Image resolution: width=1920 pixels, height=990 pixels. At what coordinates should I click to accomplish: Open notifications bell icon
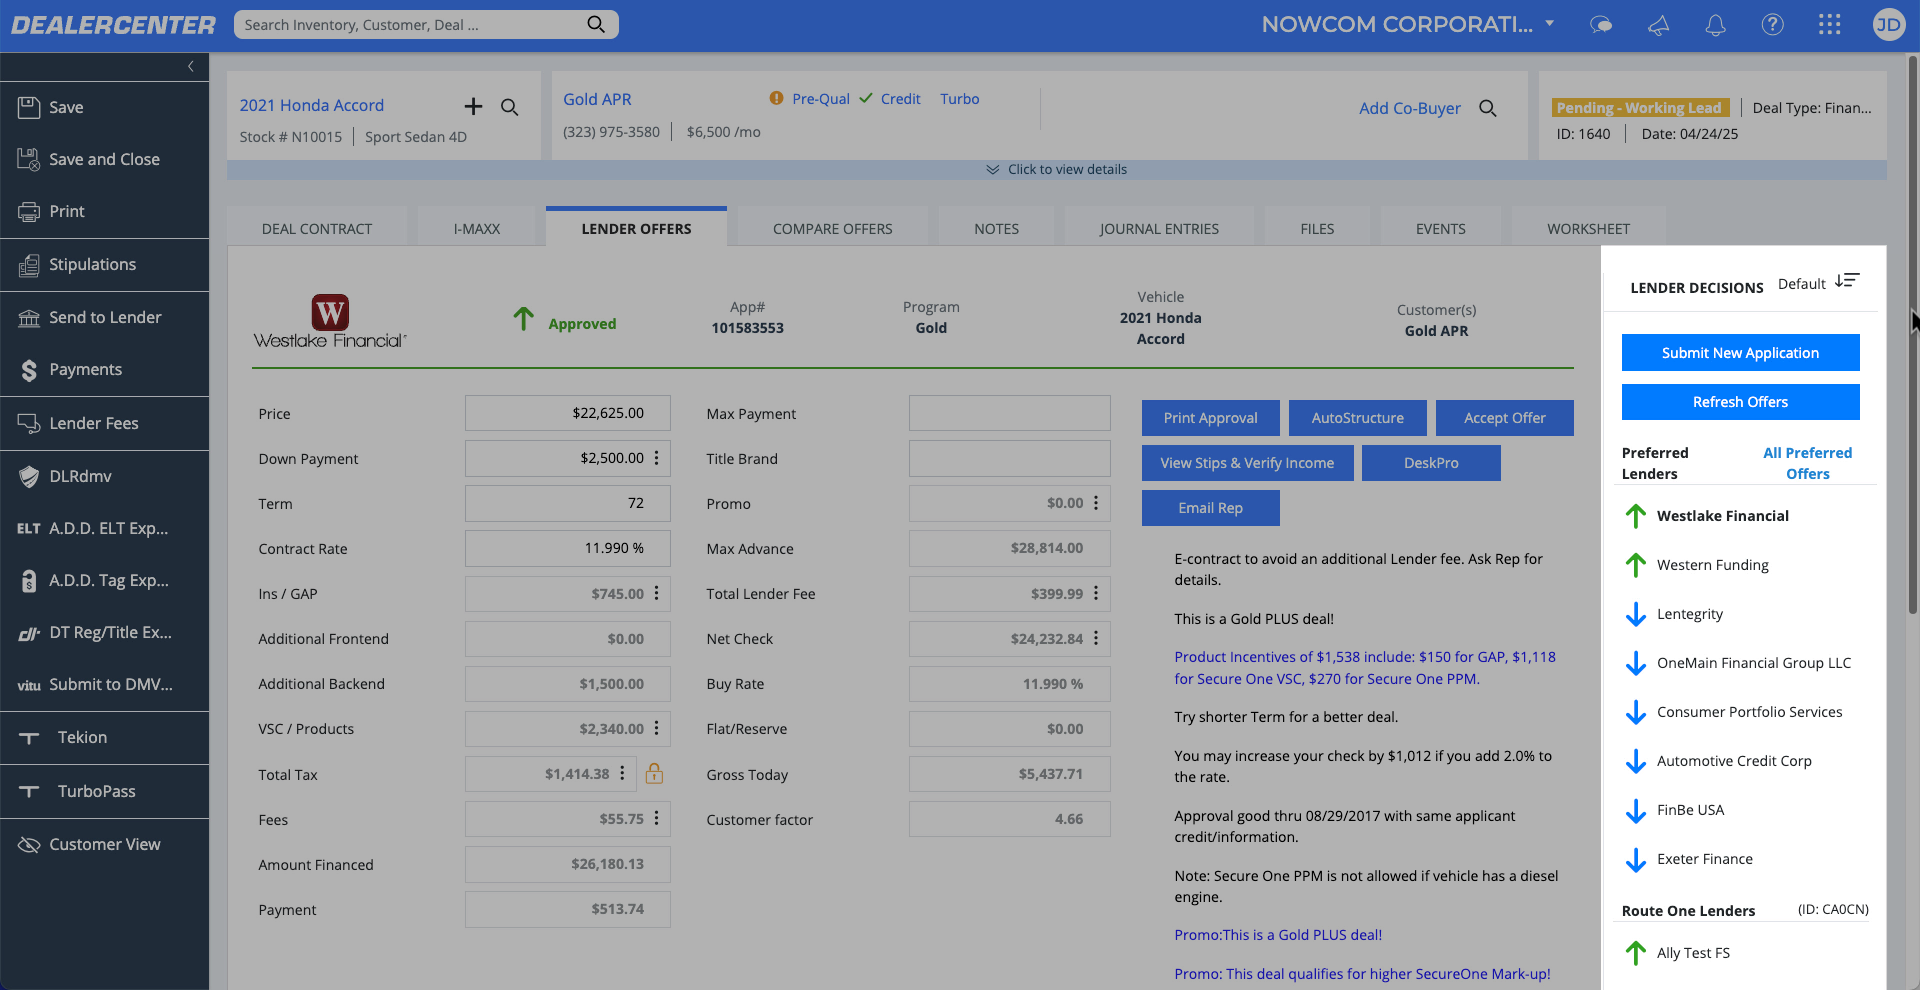pos(1715,25)
